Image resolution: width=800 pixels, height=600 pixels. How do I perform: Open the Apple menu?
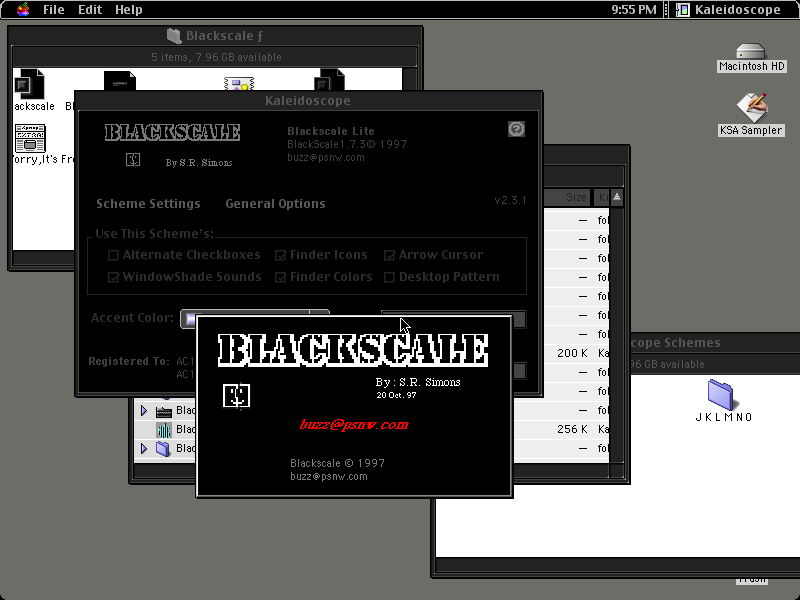pyautogui.click(x=23, y=9)
